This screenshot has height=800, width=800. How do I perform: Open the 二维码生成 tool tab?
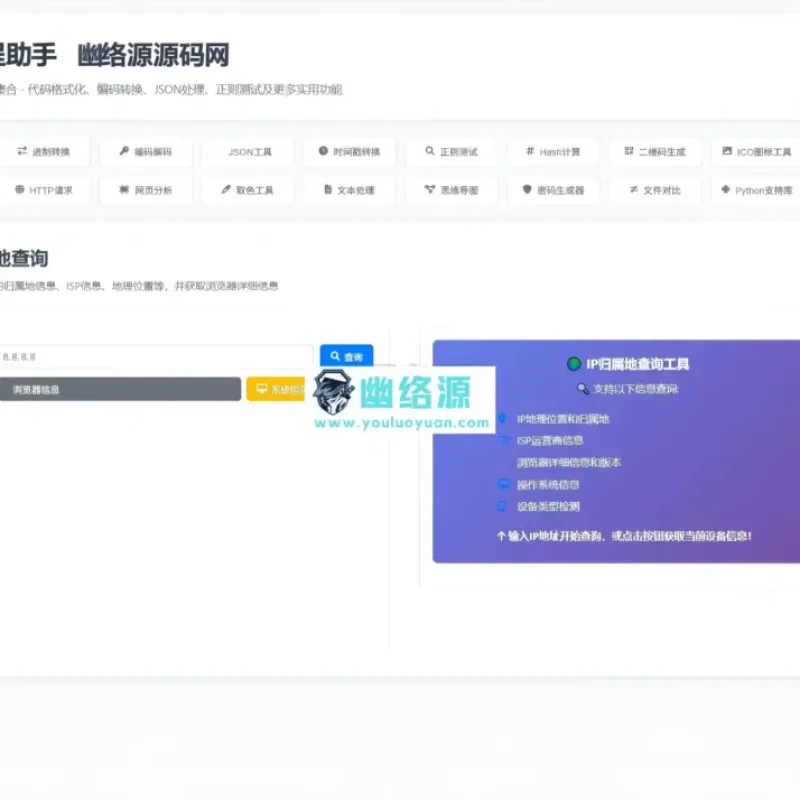click(656, 152)
